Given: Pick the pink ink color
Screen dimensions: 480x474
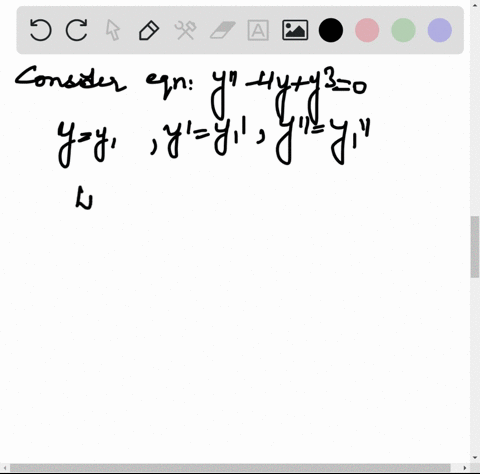Looking at the screenshot, I should pyautogui.click(x=367, y=30).
